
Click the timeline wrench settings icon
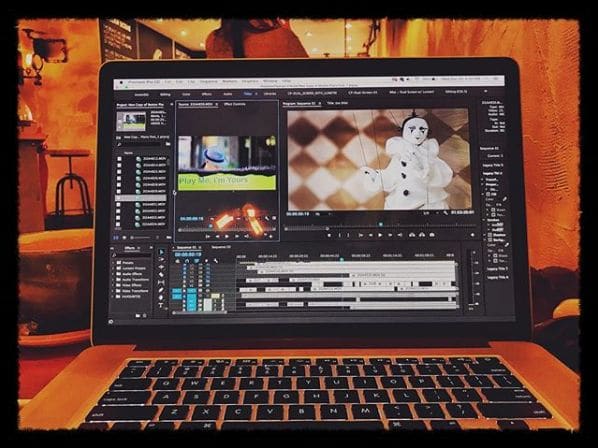click(216, 261)
